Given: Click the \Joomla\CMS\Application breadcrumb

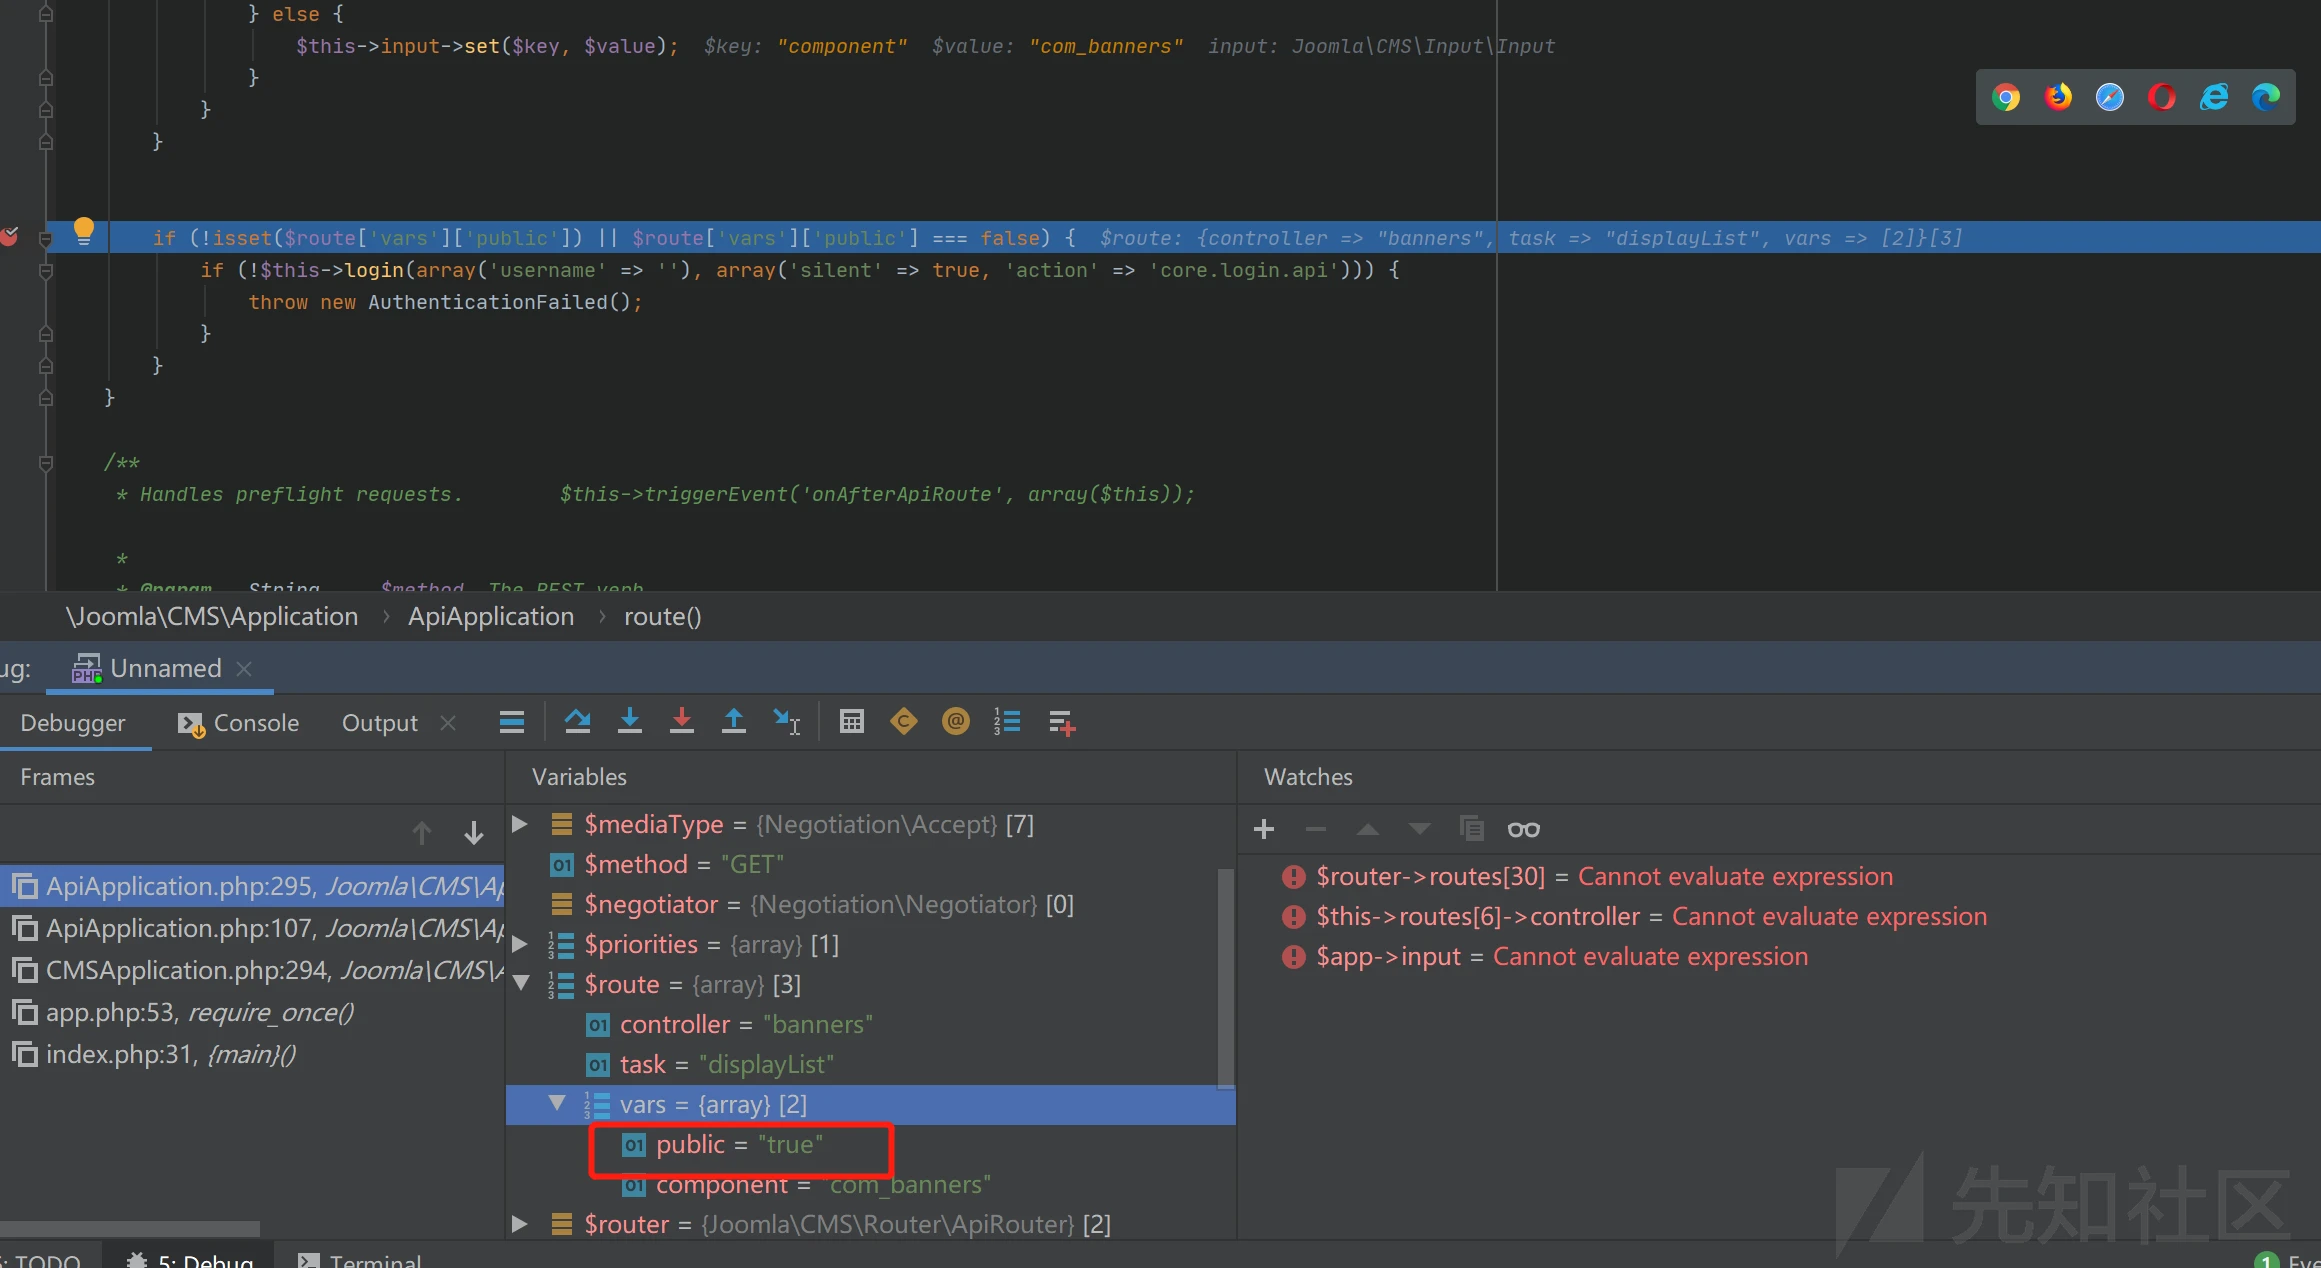Looking at the screenshot, I should tap(212, 617).
